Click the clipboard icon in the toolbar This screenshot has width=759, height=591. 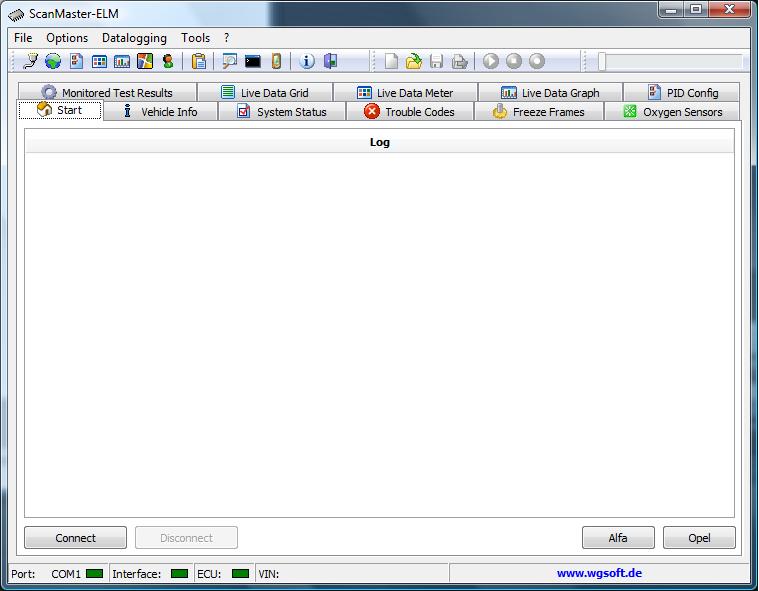coord(199,61)
